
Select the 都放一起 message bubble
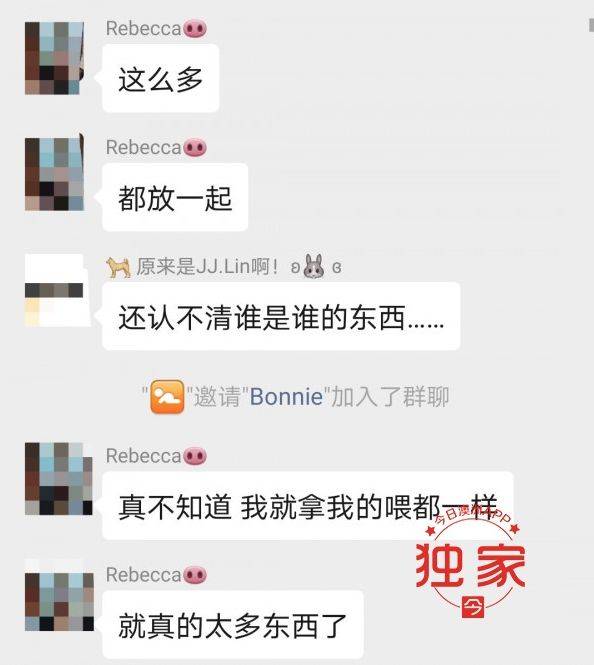click(x=175, y=198)
